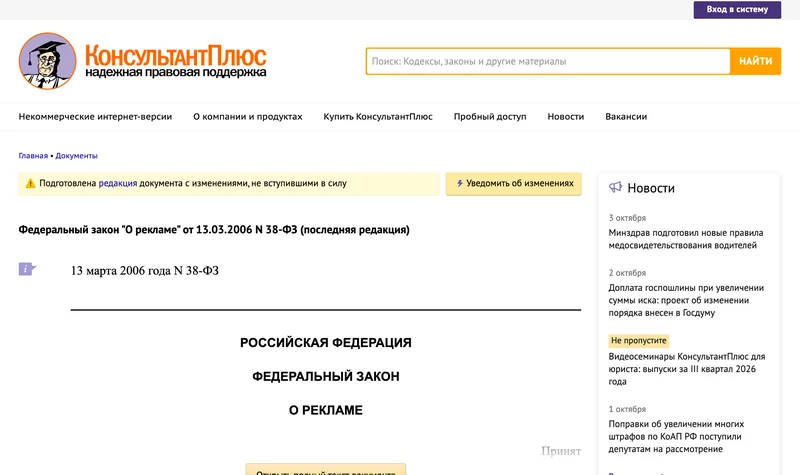Click the megaphone icon beside Новости heading
Image resolution: width=800 pixels, height=475 pixels.
pyautogui.click(x=615, y=187)
